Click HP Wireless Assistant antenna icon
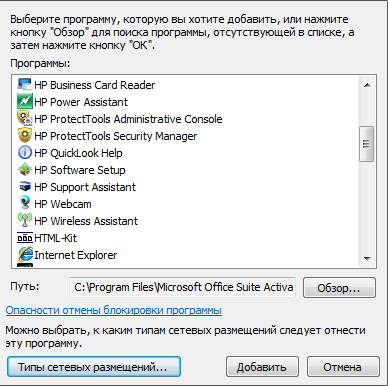This screenshot has height=386, width=388. pyautogui.click(x=25, y=221)
